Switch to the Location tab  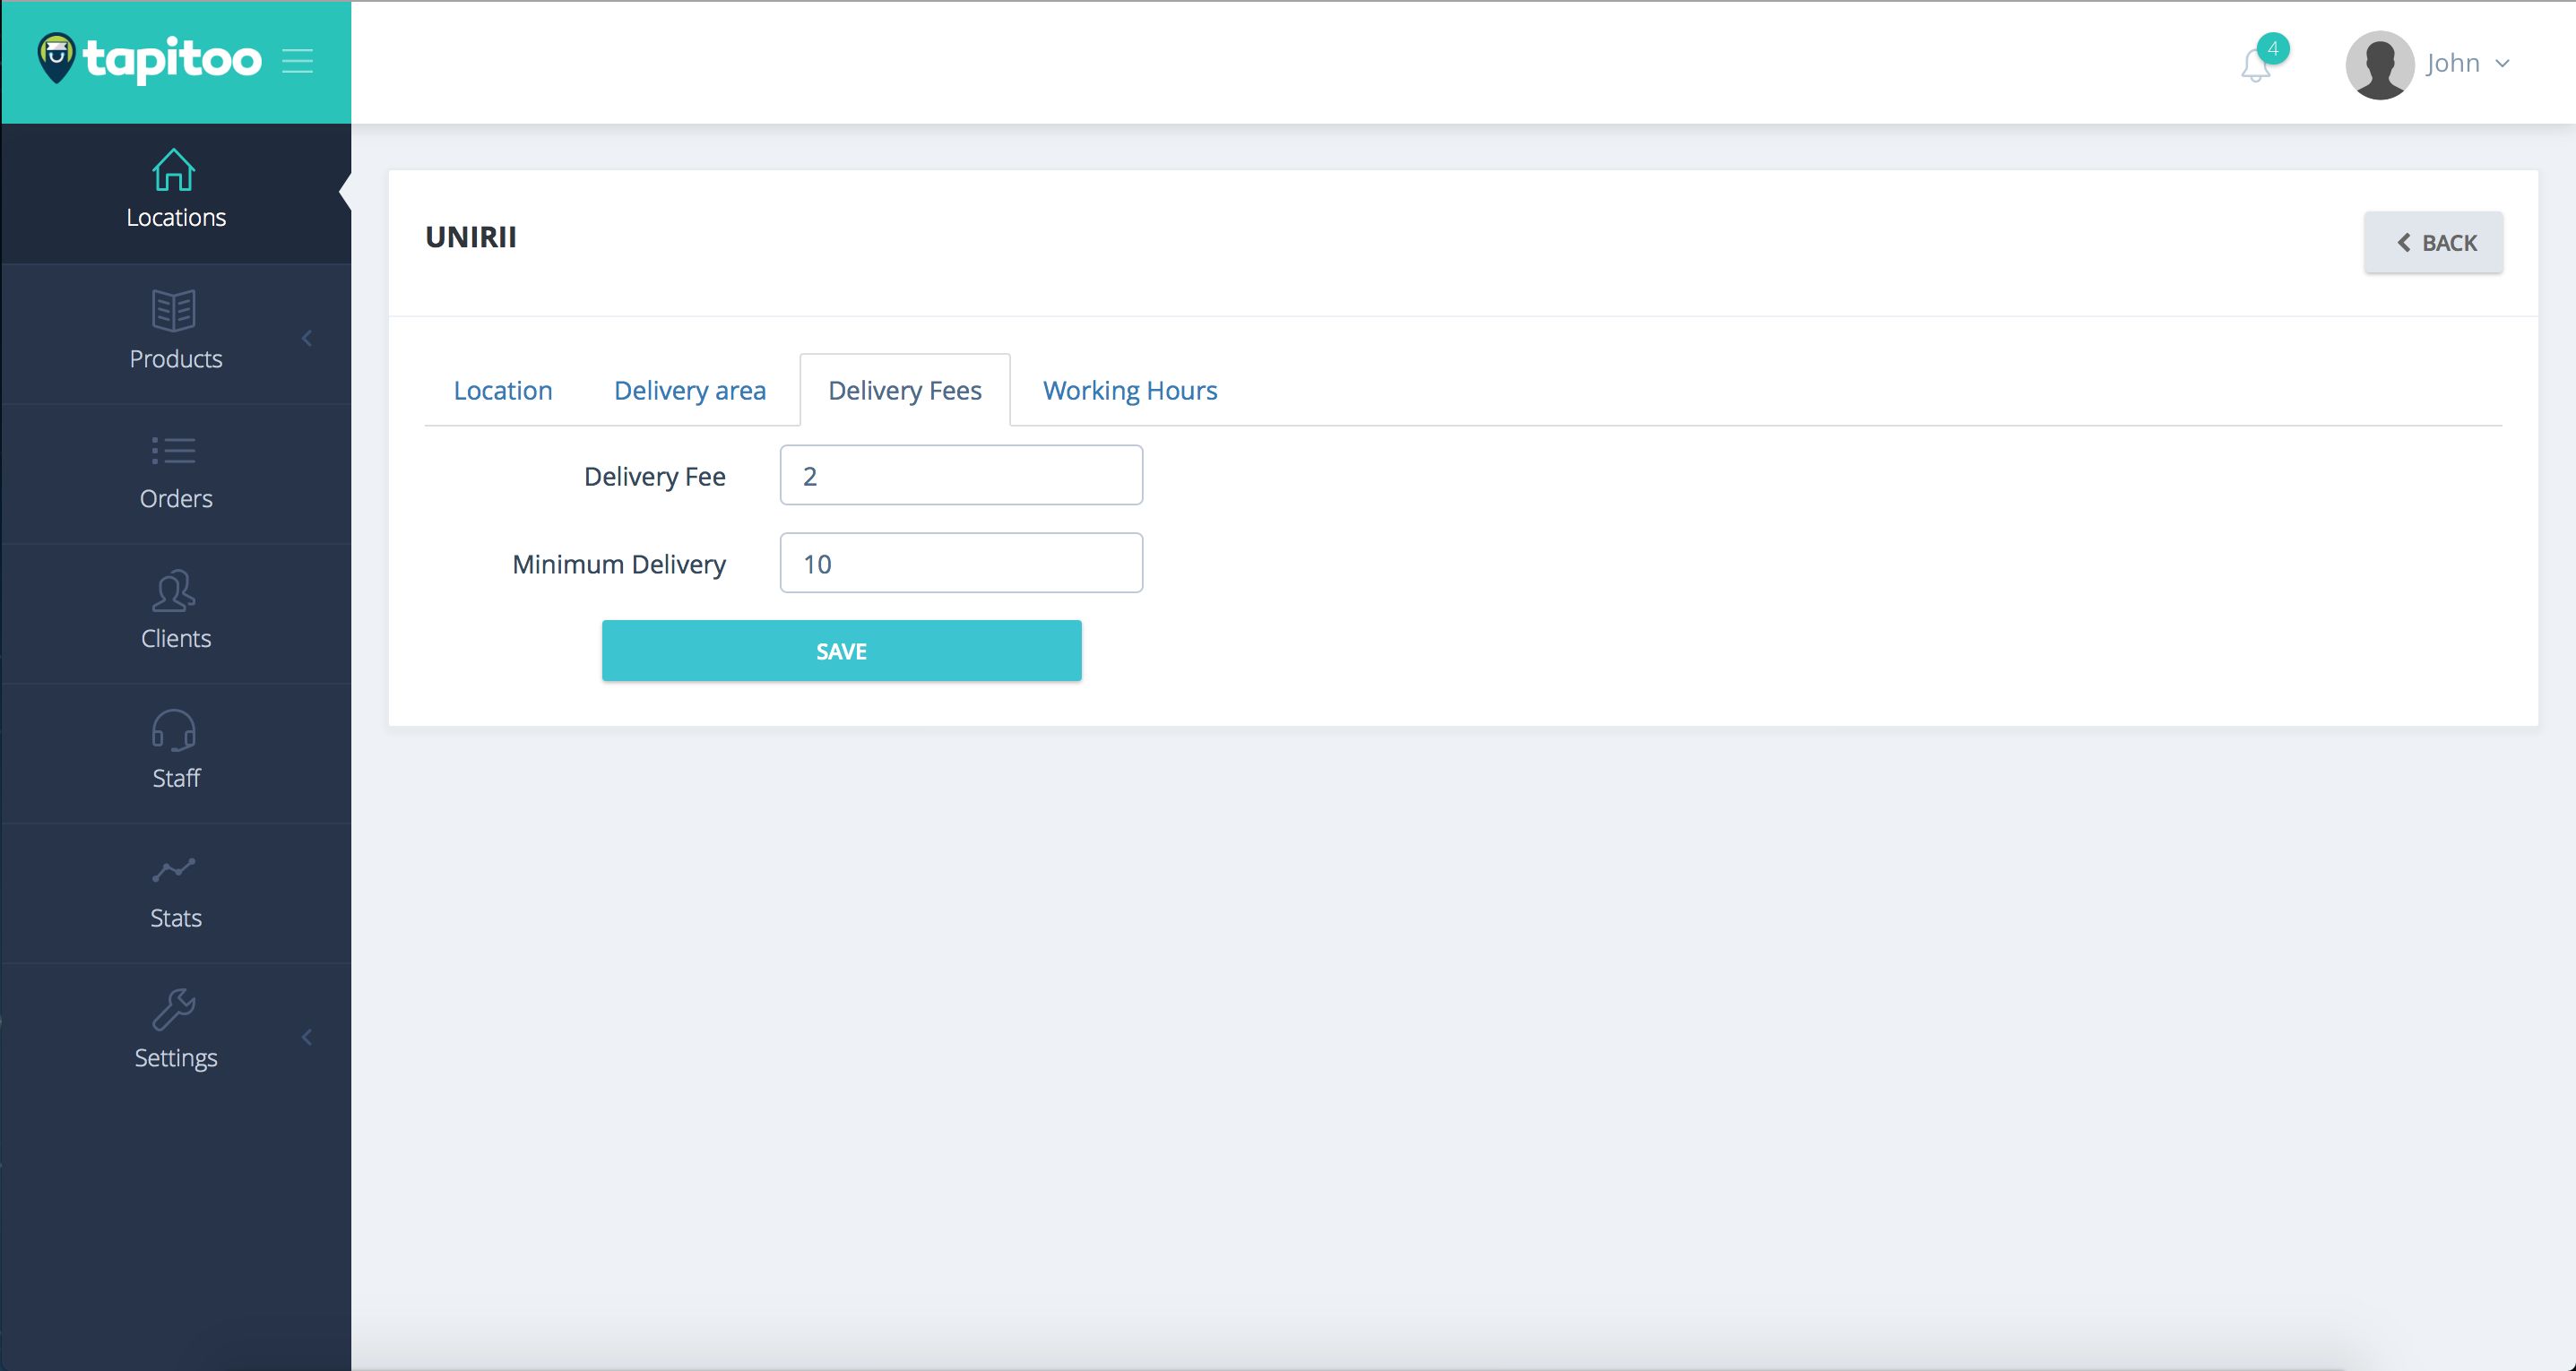503,390
